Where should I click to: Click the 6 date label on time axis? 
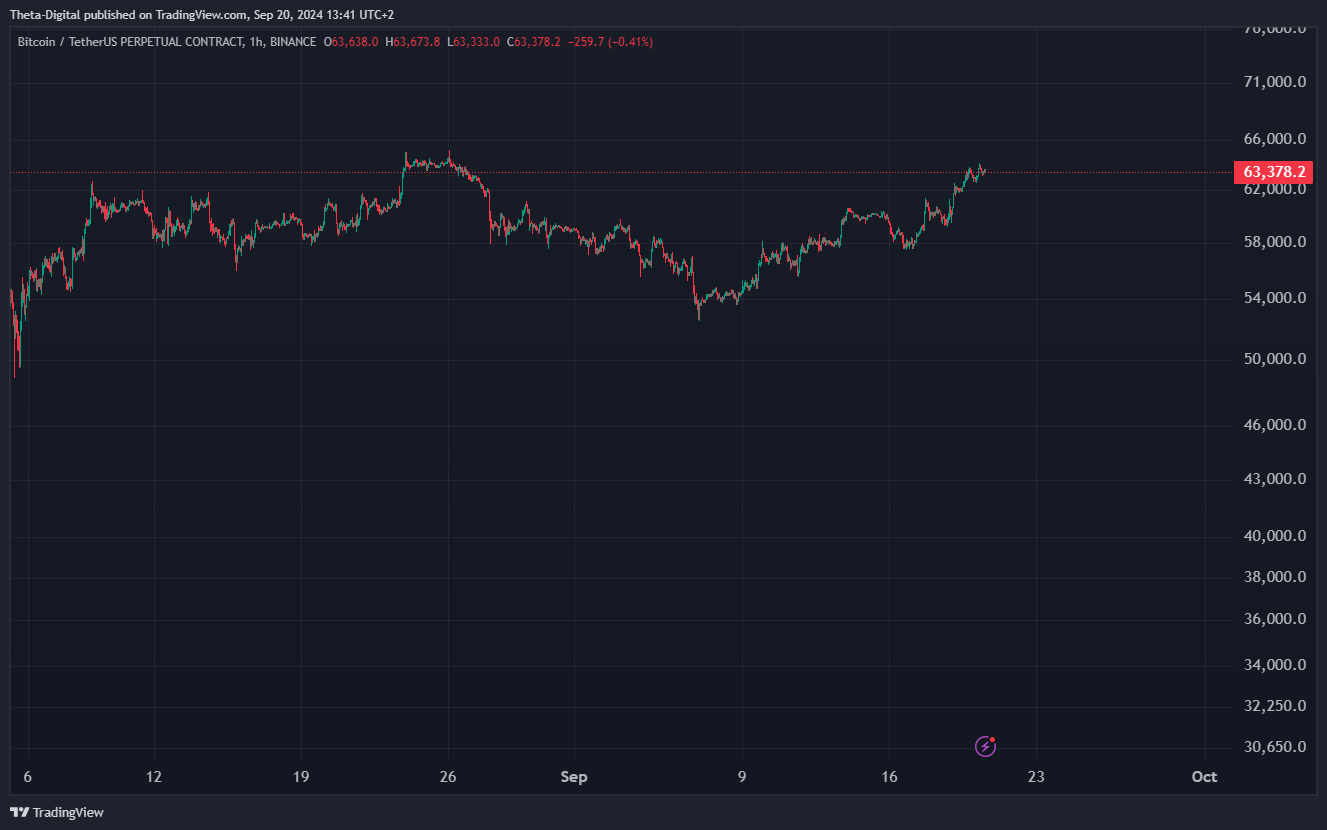pyautogui.click(x=27, y=777)
